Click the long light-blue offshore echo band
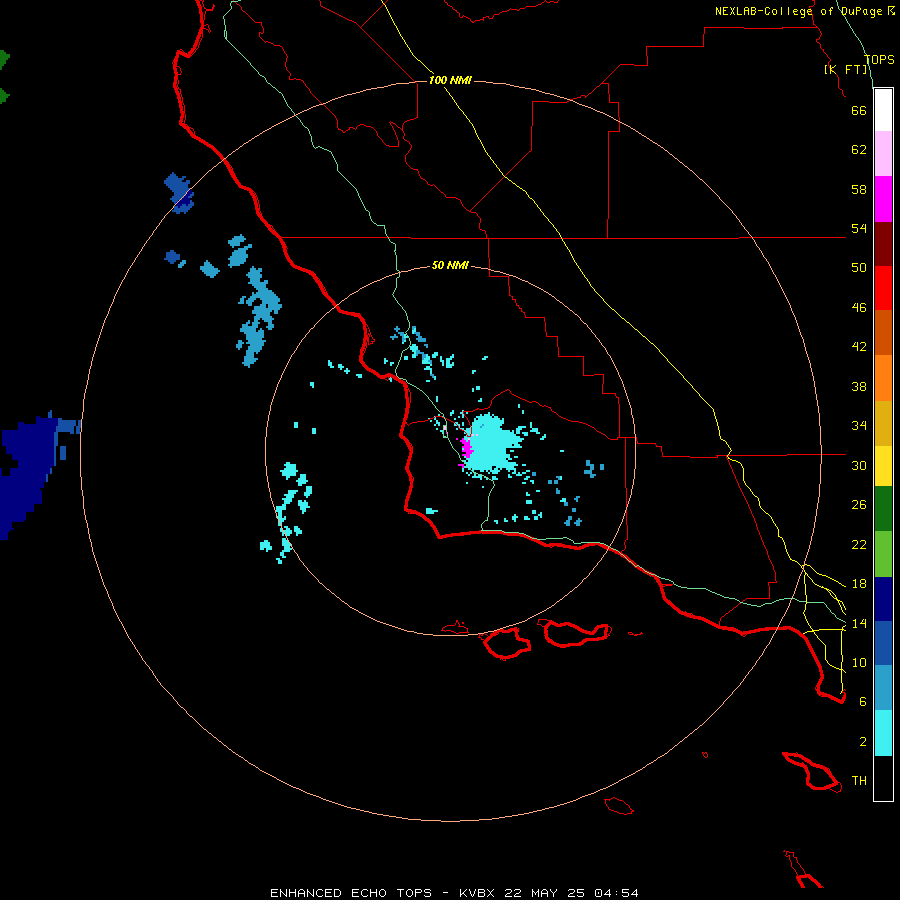 (259, 316)
